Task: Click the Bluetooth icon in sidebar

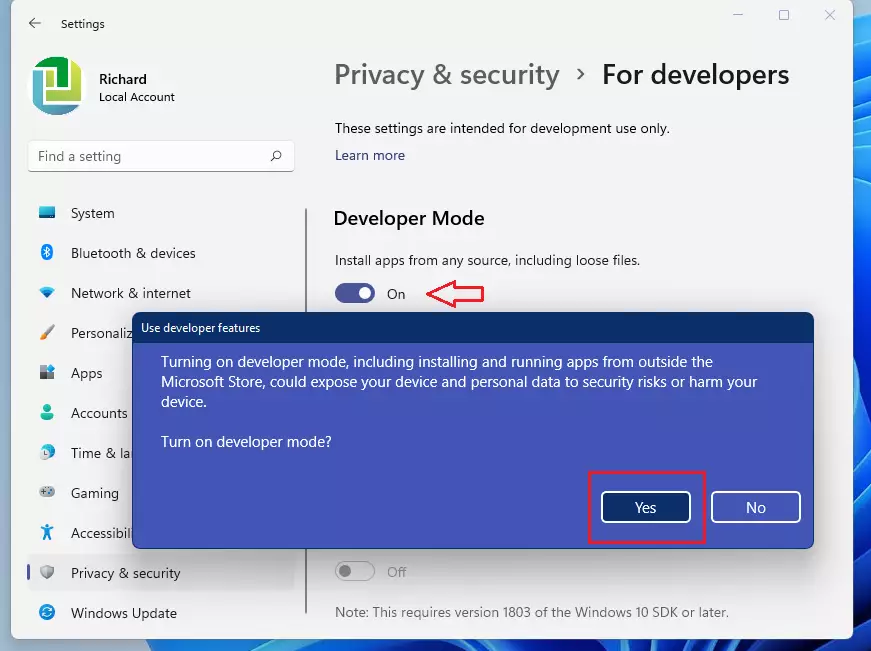Action: [x=47, y=253]
